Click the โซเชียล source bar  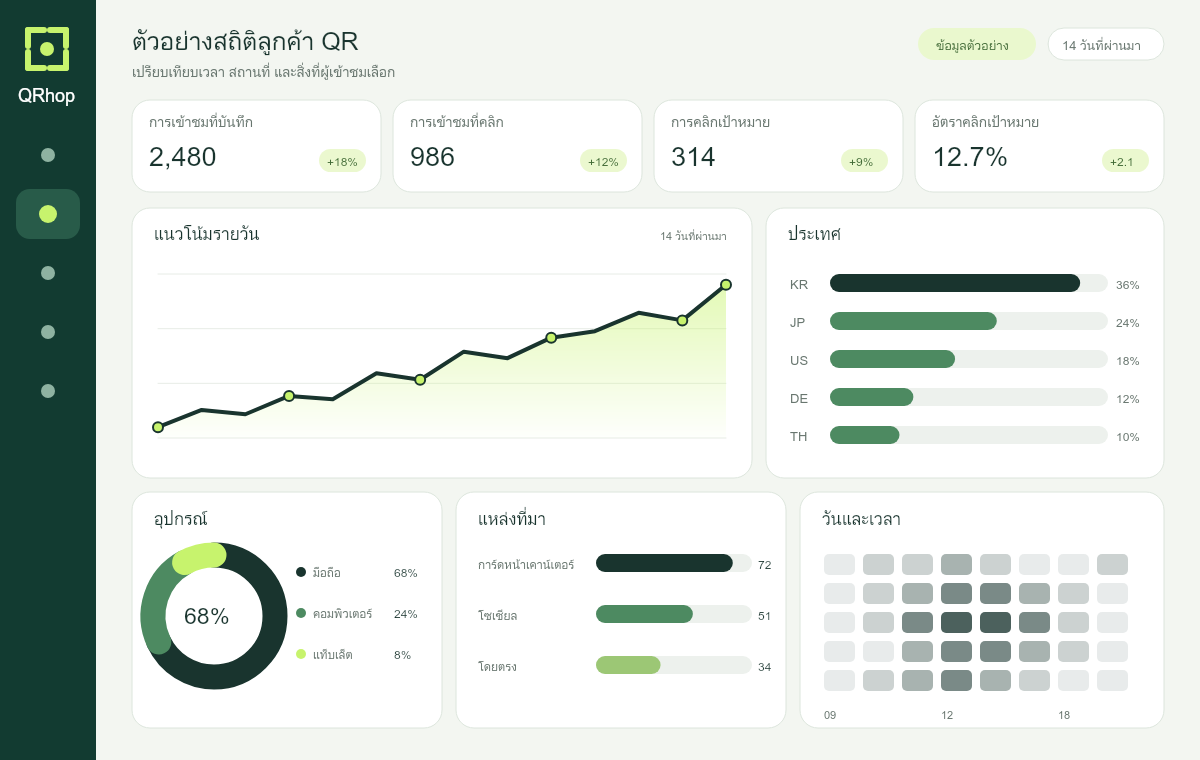674,614
